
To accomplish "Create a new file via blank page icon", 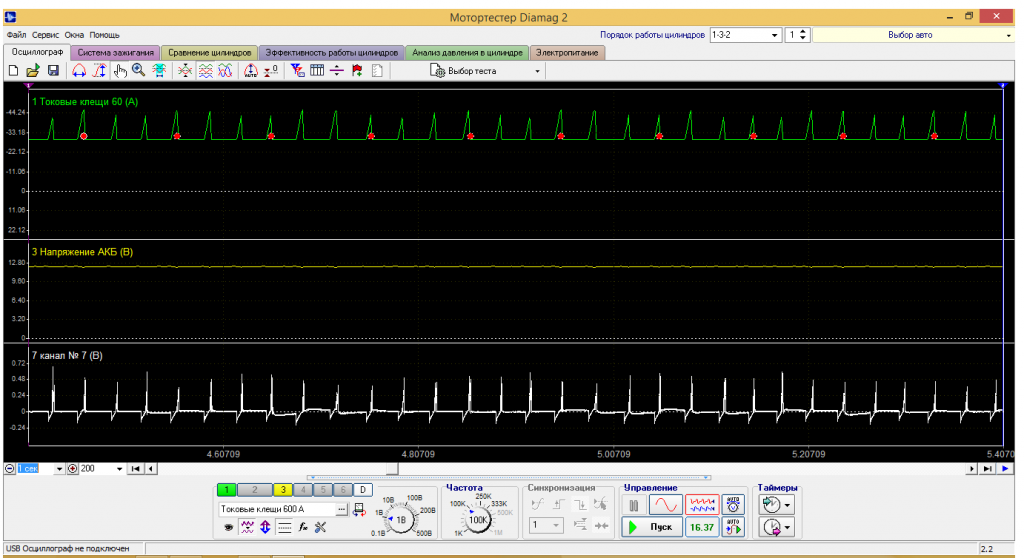I will (13, 71).
